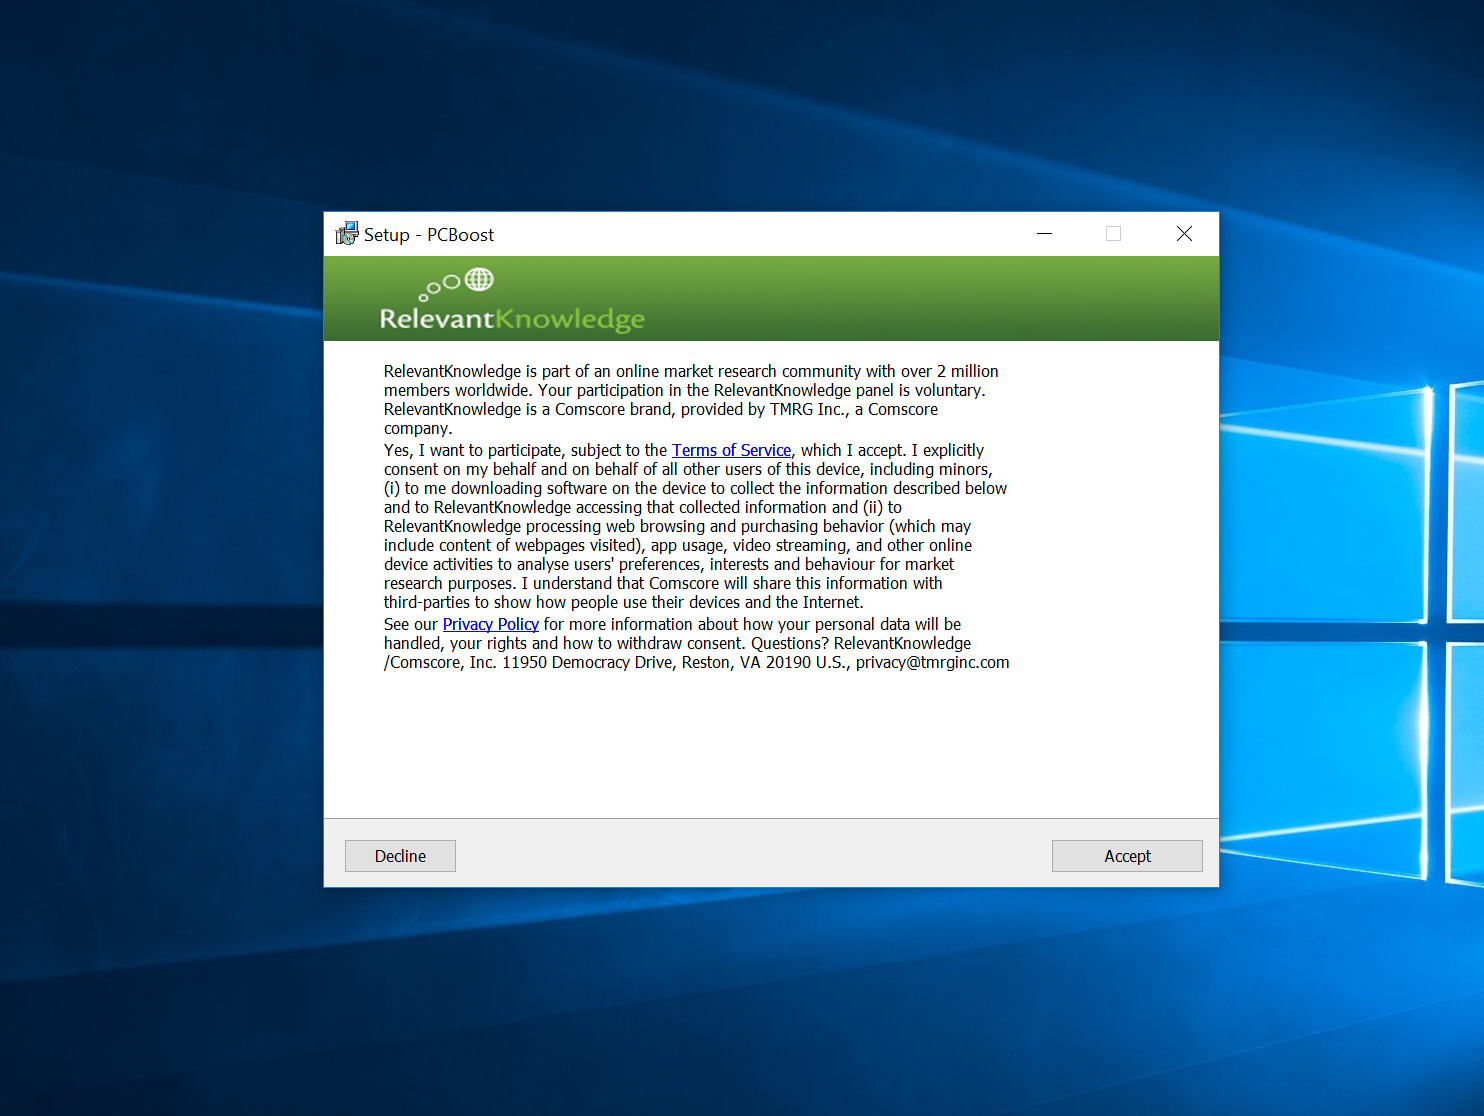Click the privacy@tmrginc.com email text
This screenshot has height=1116, width=1484.
click(932, 662)
